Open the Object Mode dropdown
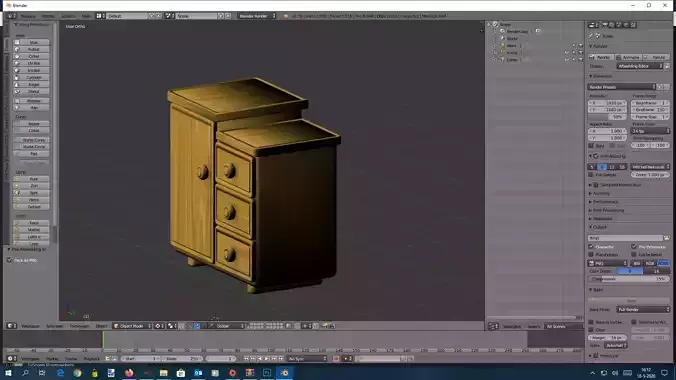Viewport: 676px width, 380px height. (x=132, y=326)
